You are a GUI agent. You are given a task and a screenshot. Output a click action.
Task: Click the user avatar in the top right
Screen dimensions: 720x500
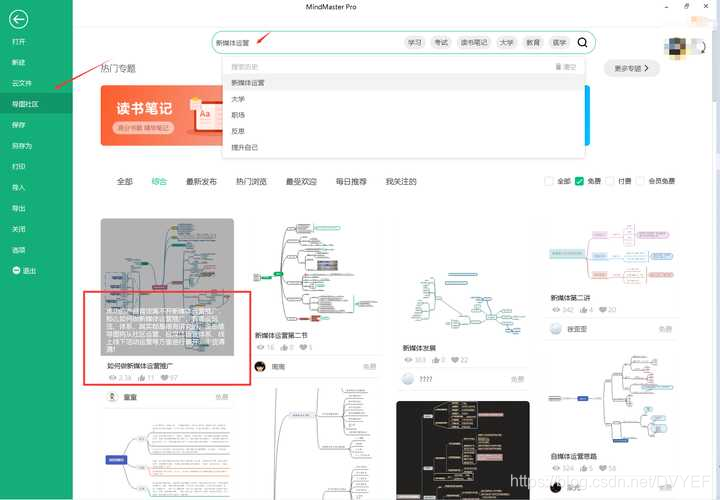(678, 47)
